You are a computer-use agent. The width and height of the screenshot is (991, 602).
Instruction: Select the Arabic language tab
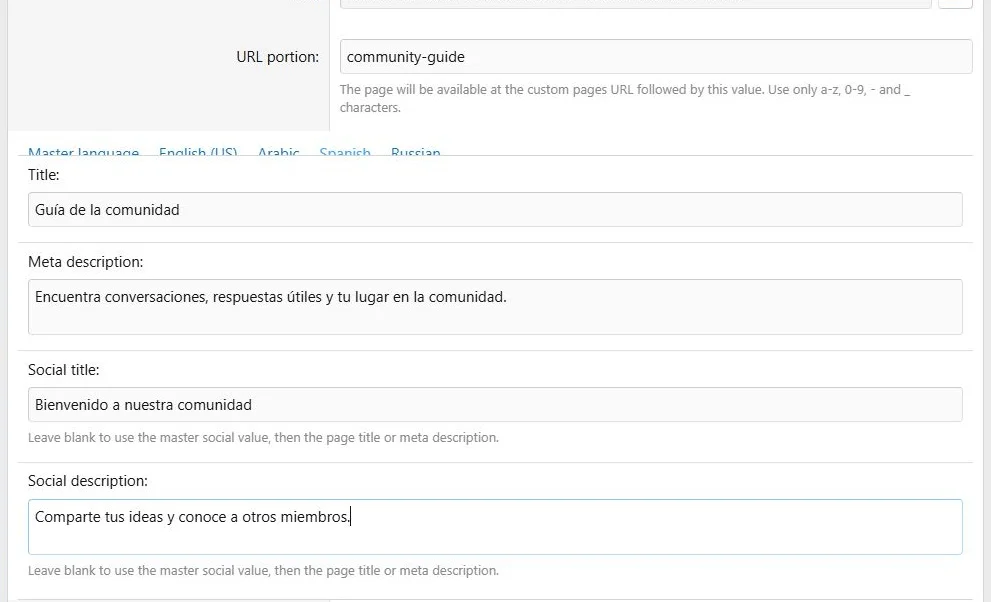click(278, 152)
